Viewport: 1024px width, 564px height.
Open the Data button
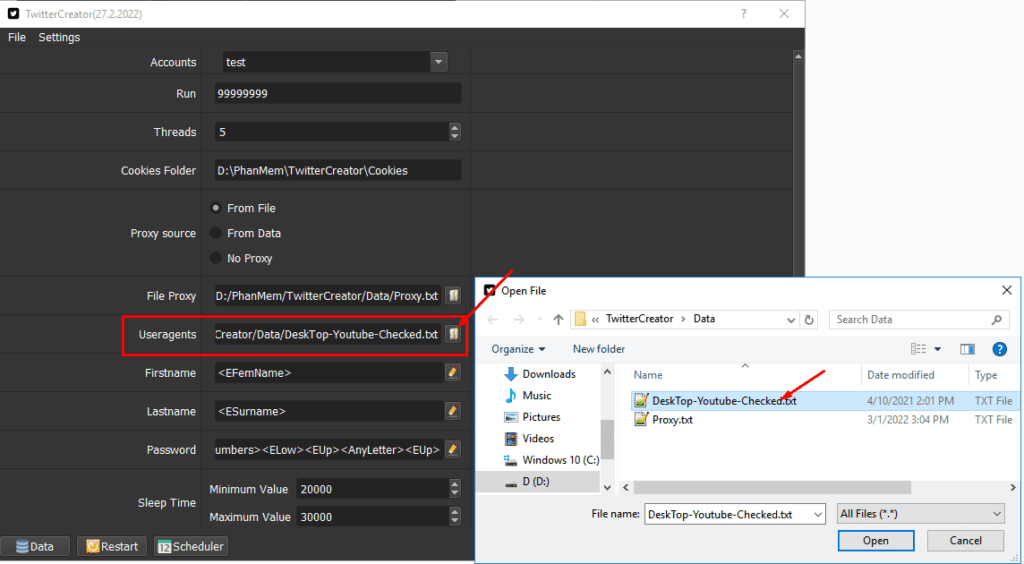point(35,546)
